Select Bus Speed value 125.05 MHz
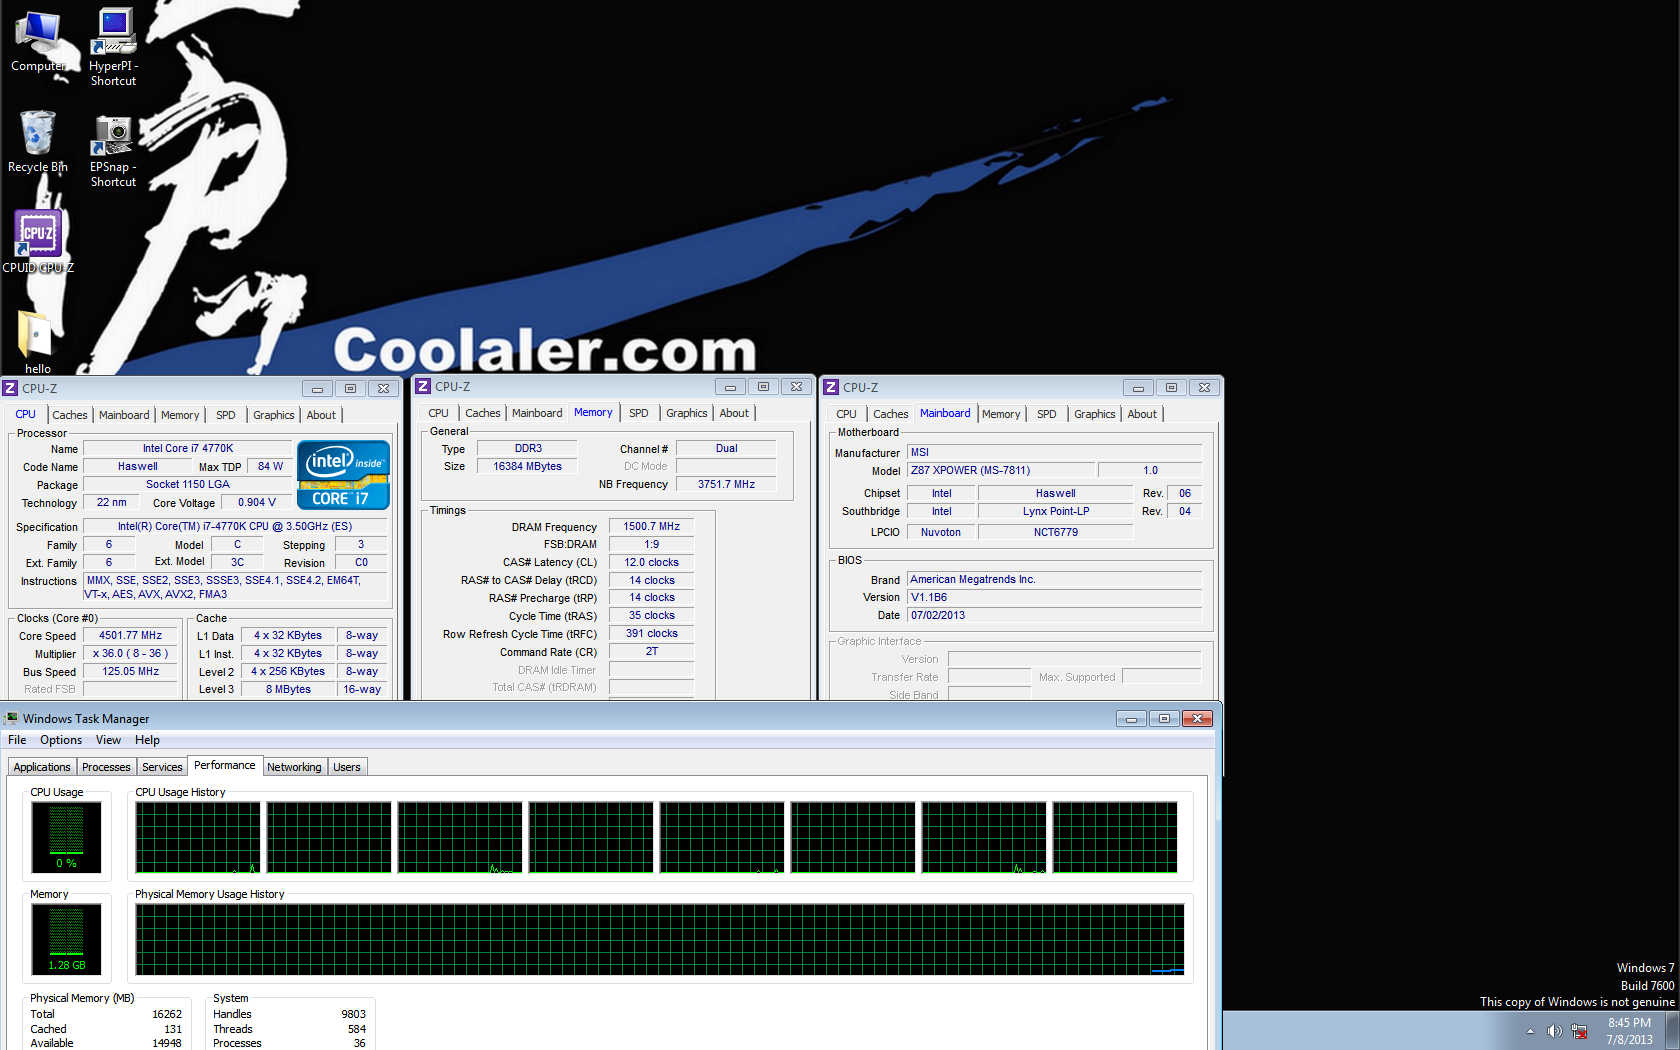Screen dimensions: 1680x1050 pos(130,671)
